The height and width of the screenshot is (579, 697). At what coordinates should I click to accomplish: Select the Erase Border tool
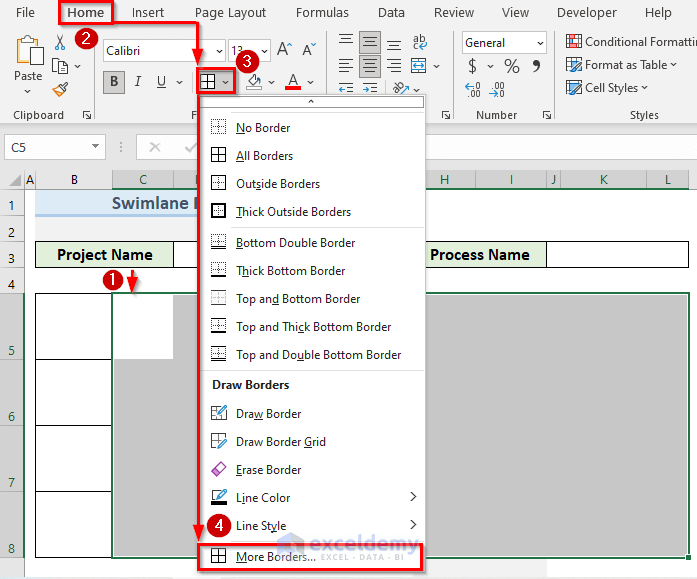pyautogui.click(x=268, y=470)
